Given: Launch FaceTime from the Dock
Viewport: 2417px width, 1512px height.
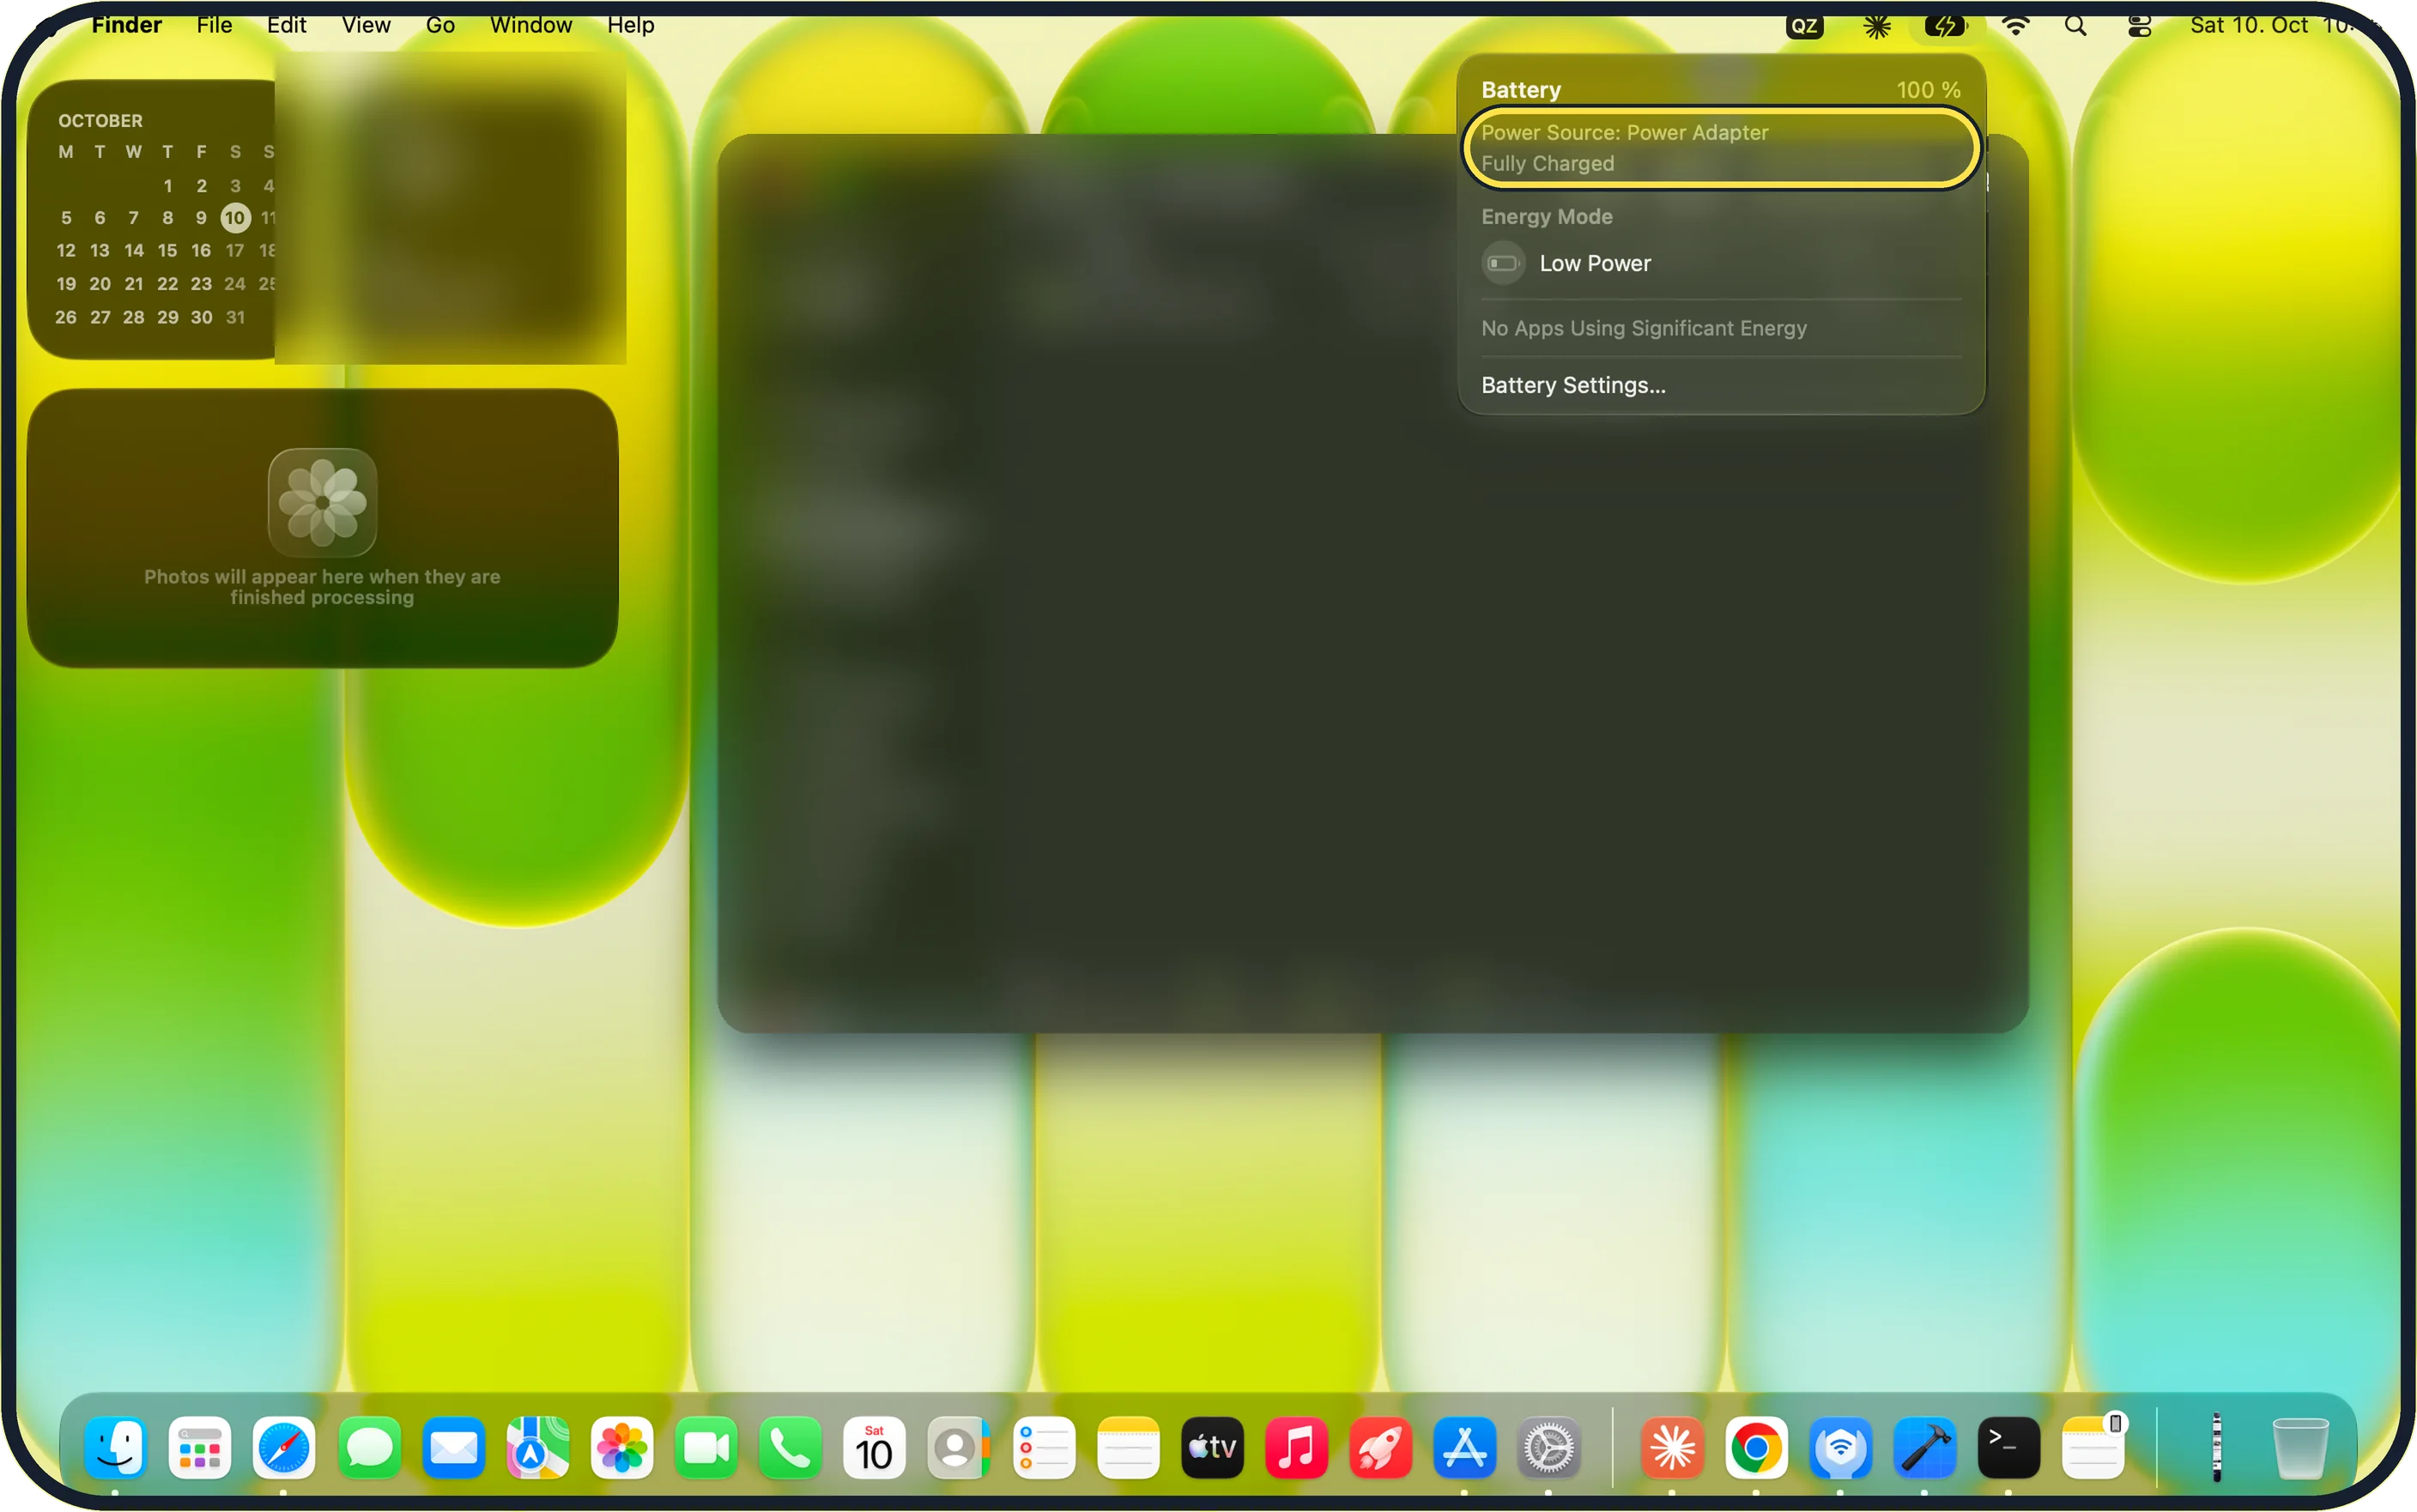Looking at the screenshot, I should 706,1447.
